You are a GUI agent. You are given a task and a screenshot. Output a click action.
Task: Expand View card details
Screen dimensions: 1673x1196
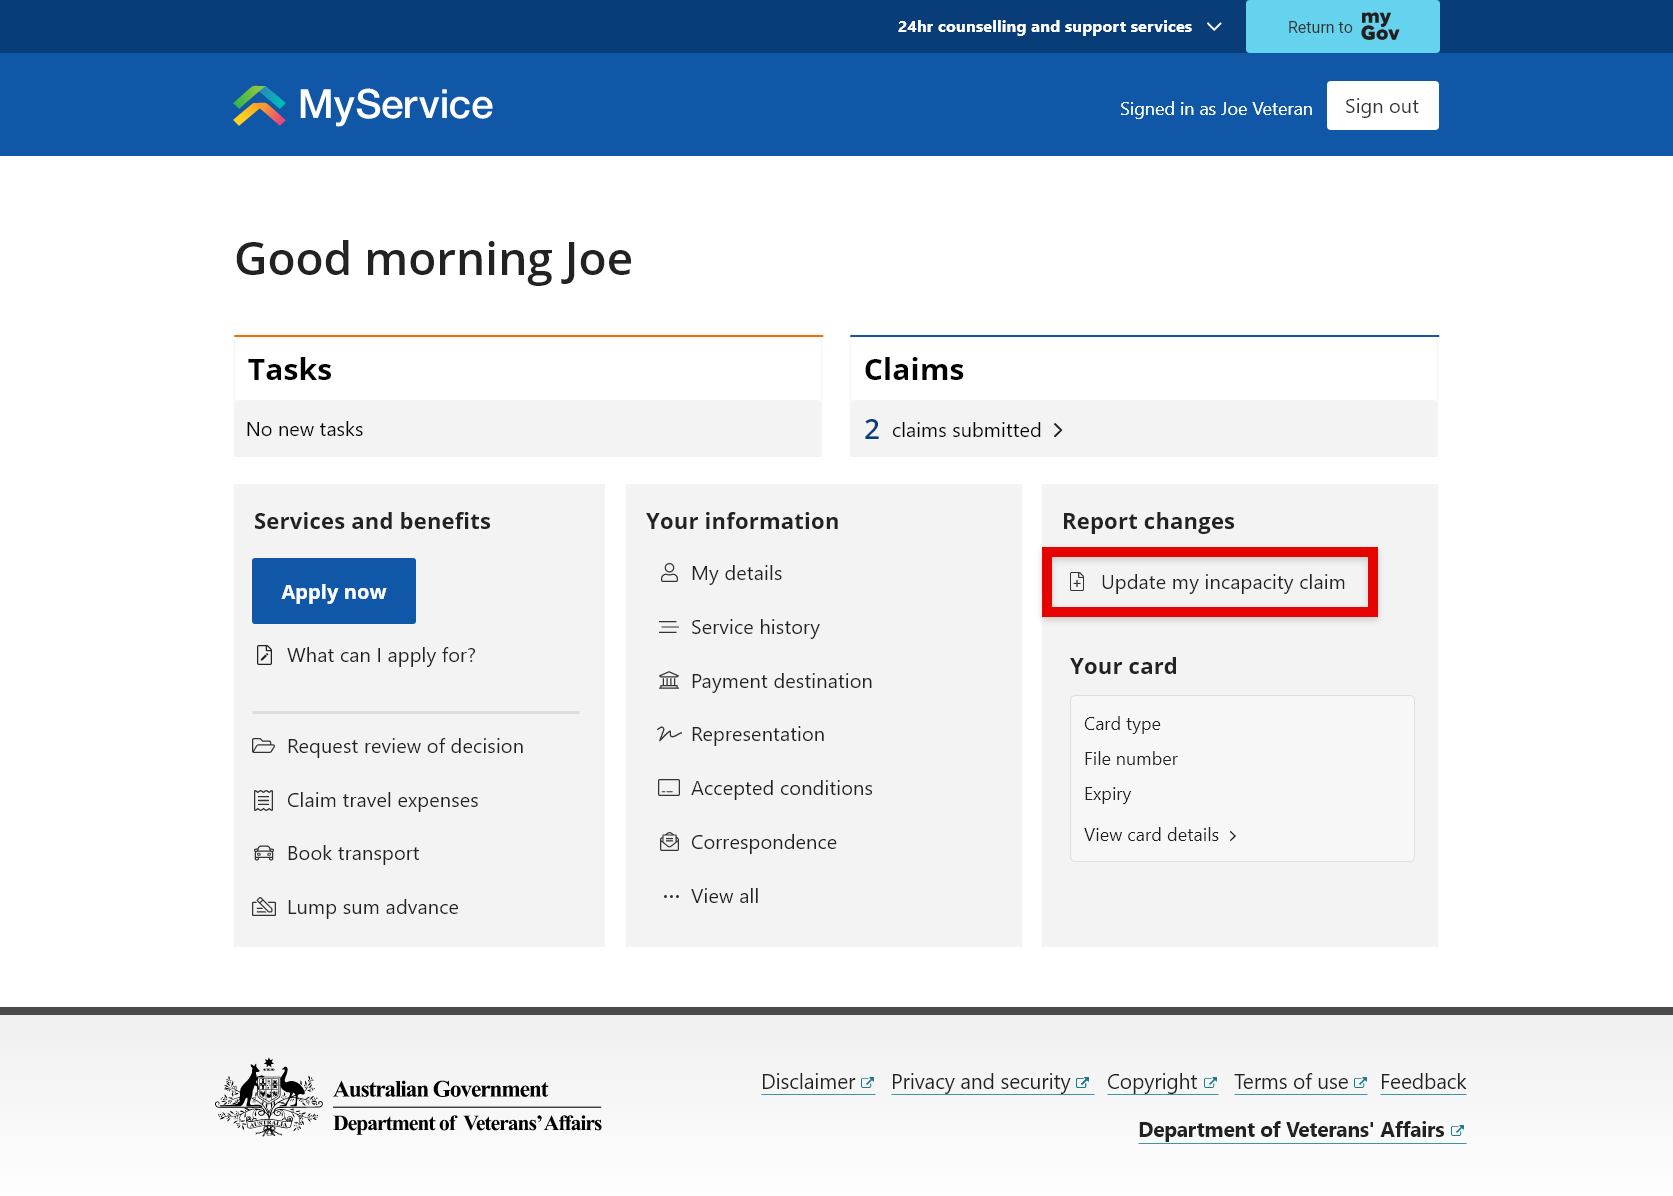pyautogui.click(x=1160, y=835)
